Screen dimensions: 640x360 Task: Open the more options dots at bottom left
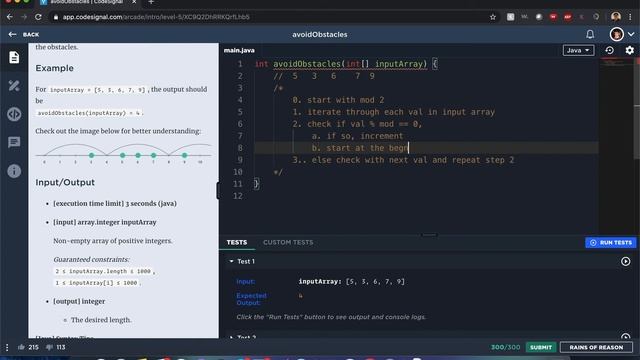[x=7, y=347]
